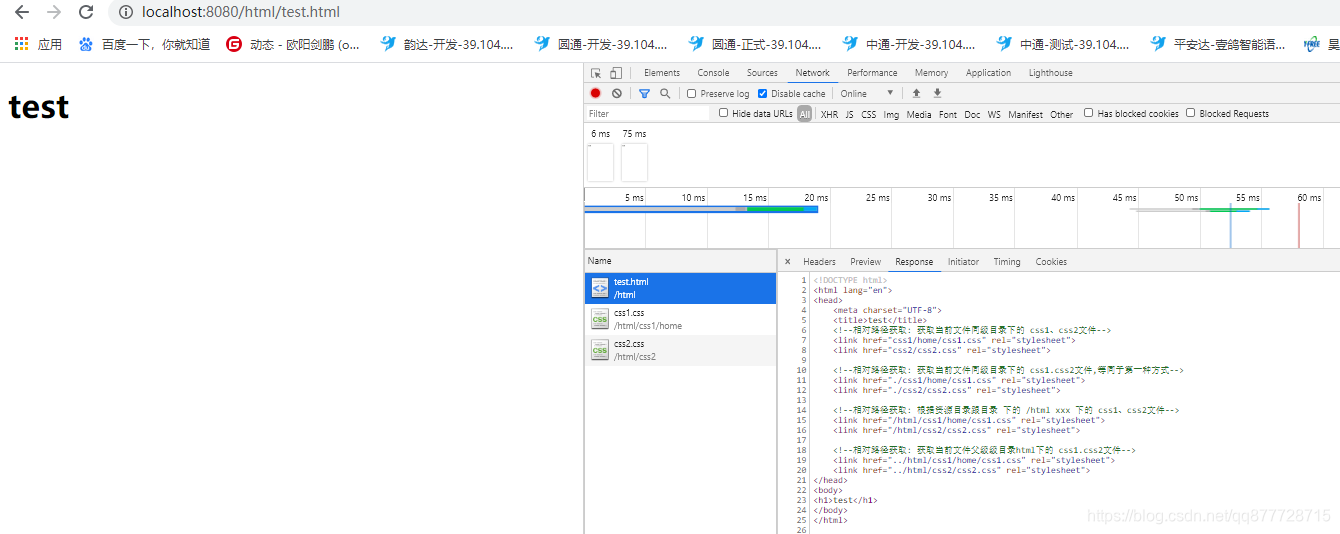Filter requests by XHR
1340x534 pixels.
click(x=829, y=114)
